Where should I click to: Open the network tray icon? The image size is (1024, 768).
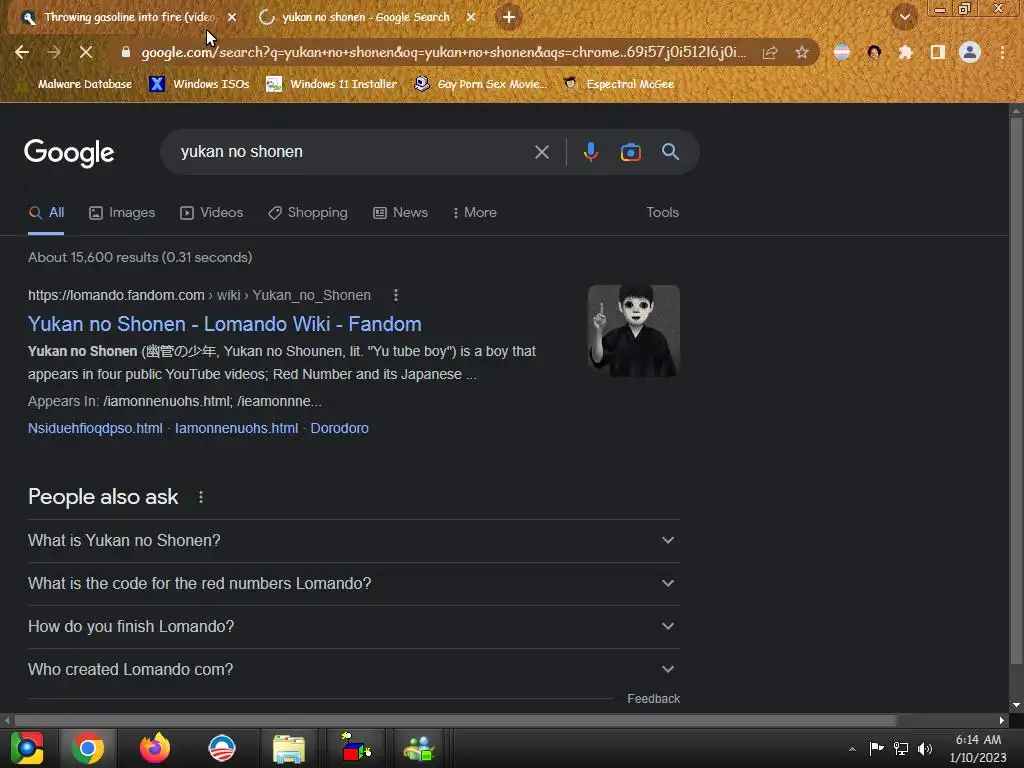pyautogui.click(x=901, y=748)
